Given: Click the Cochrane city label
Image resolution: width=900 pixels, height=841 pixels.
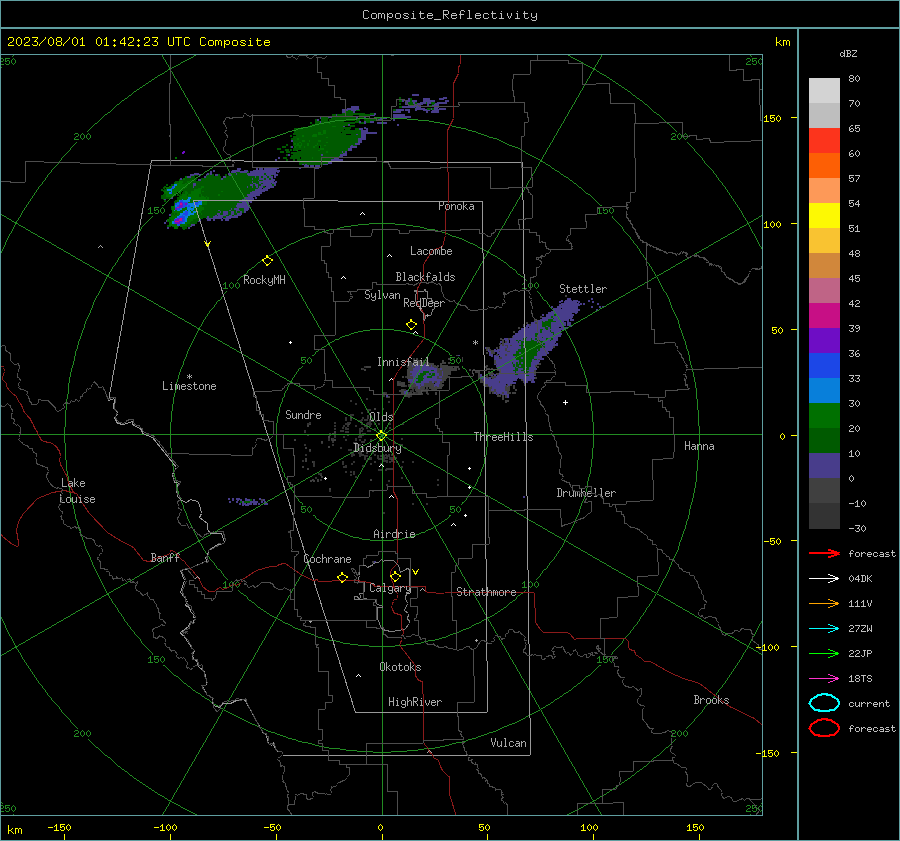Looking at the screenshot, I should tap(327, 559).
